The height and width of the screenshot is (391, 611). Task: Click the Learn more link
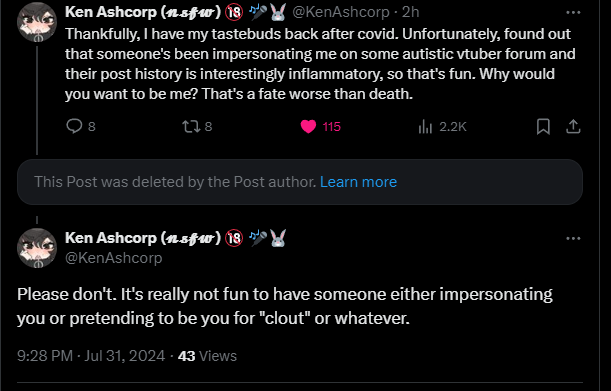358,182
